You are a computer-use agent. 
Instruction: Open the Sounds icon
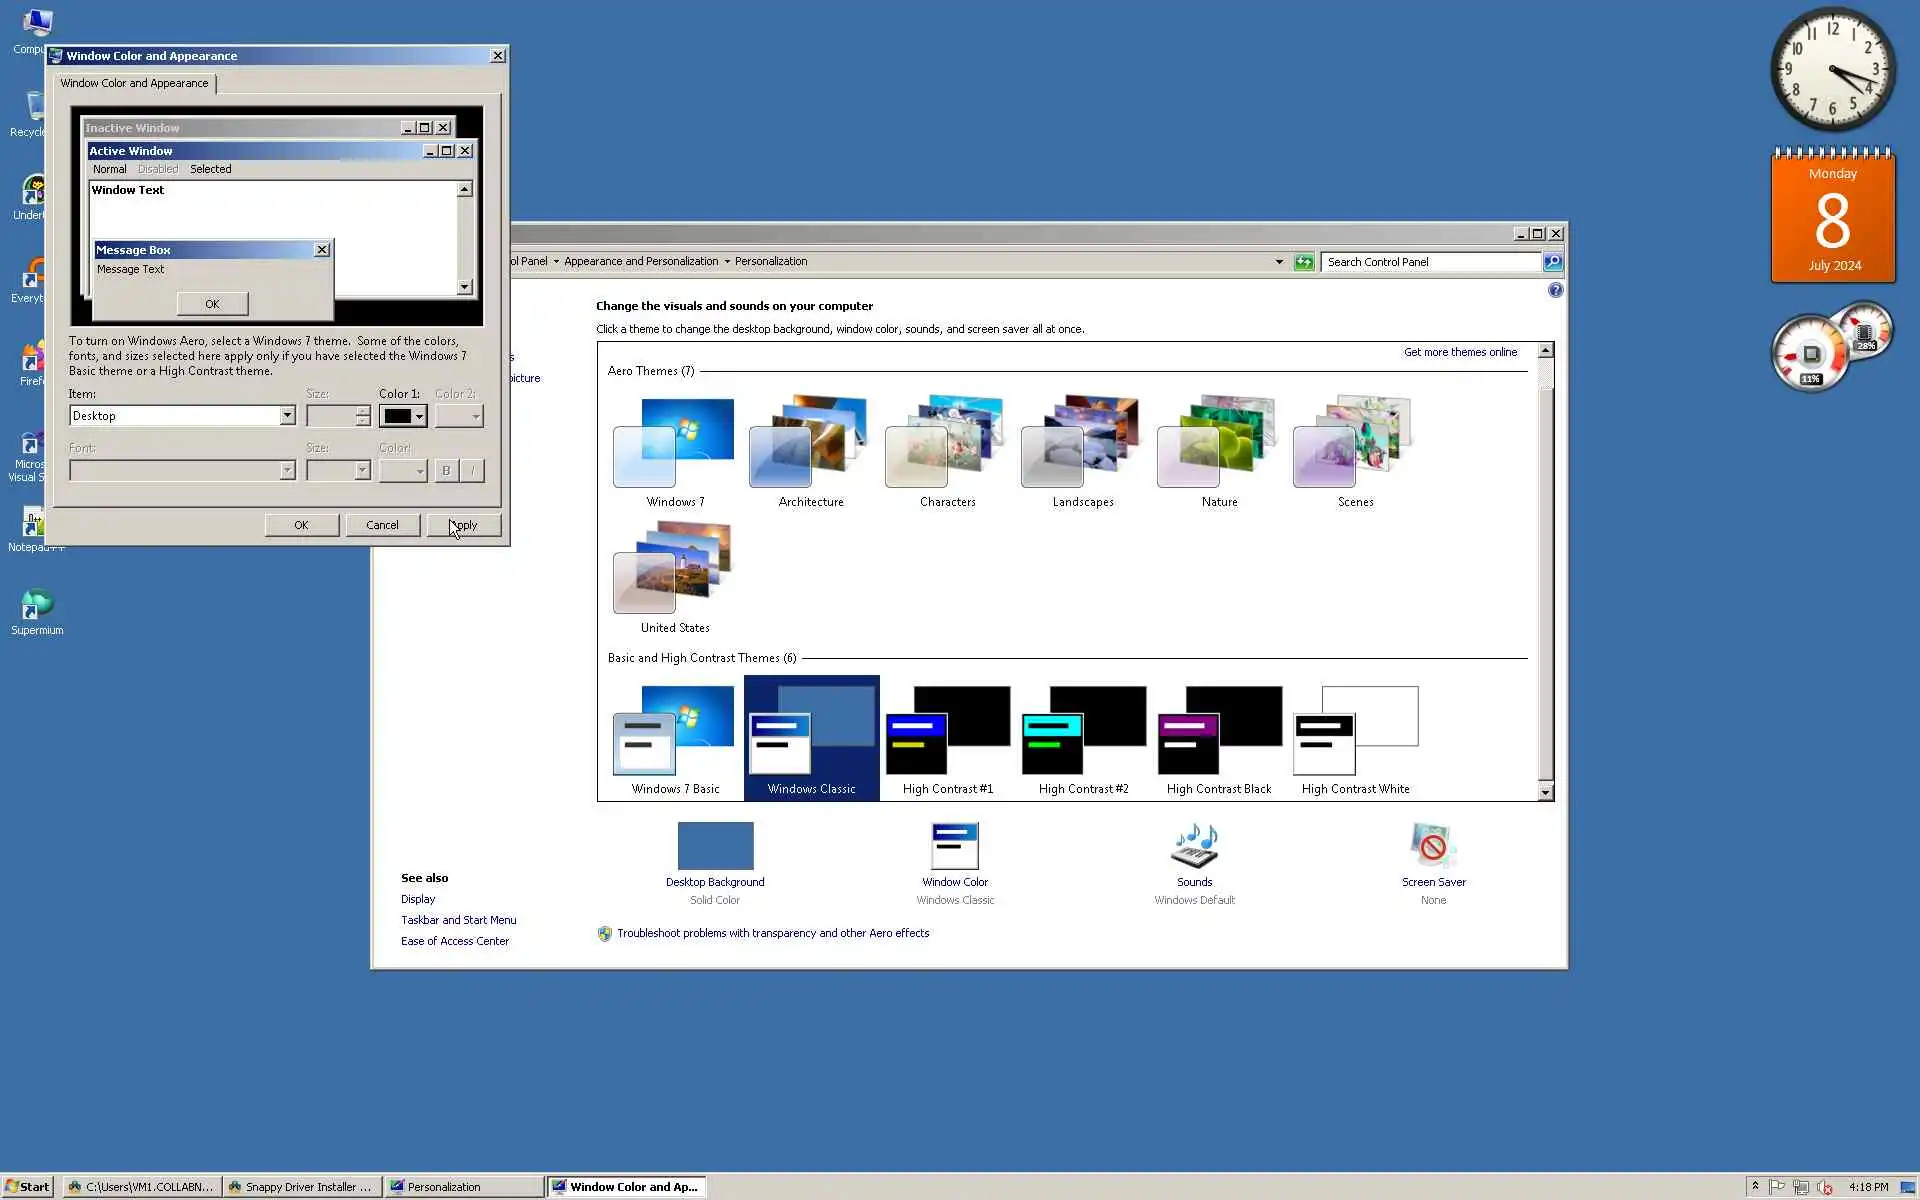pos(1194,847)
